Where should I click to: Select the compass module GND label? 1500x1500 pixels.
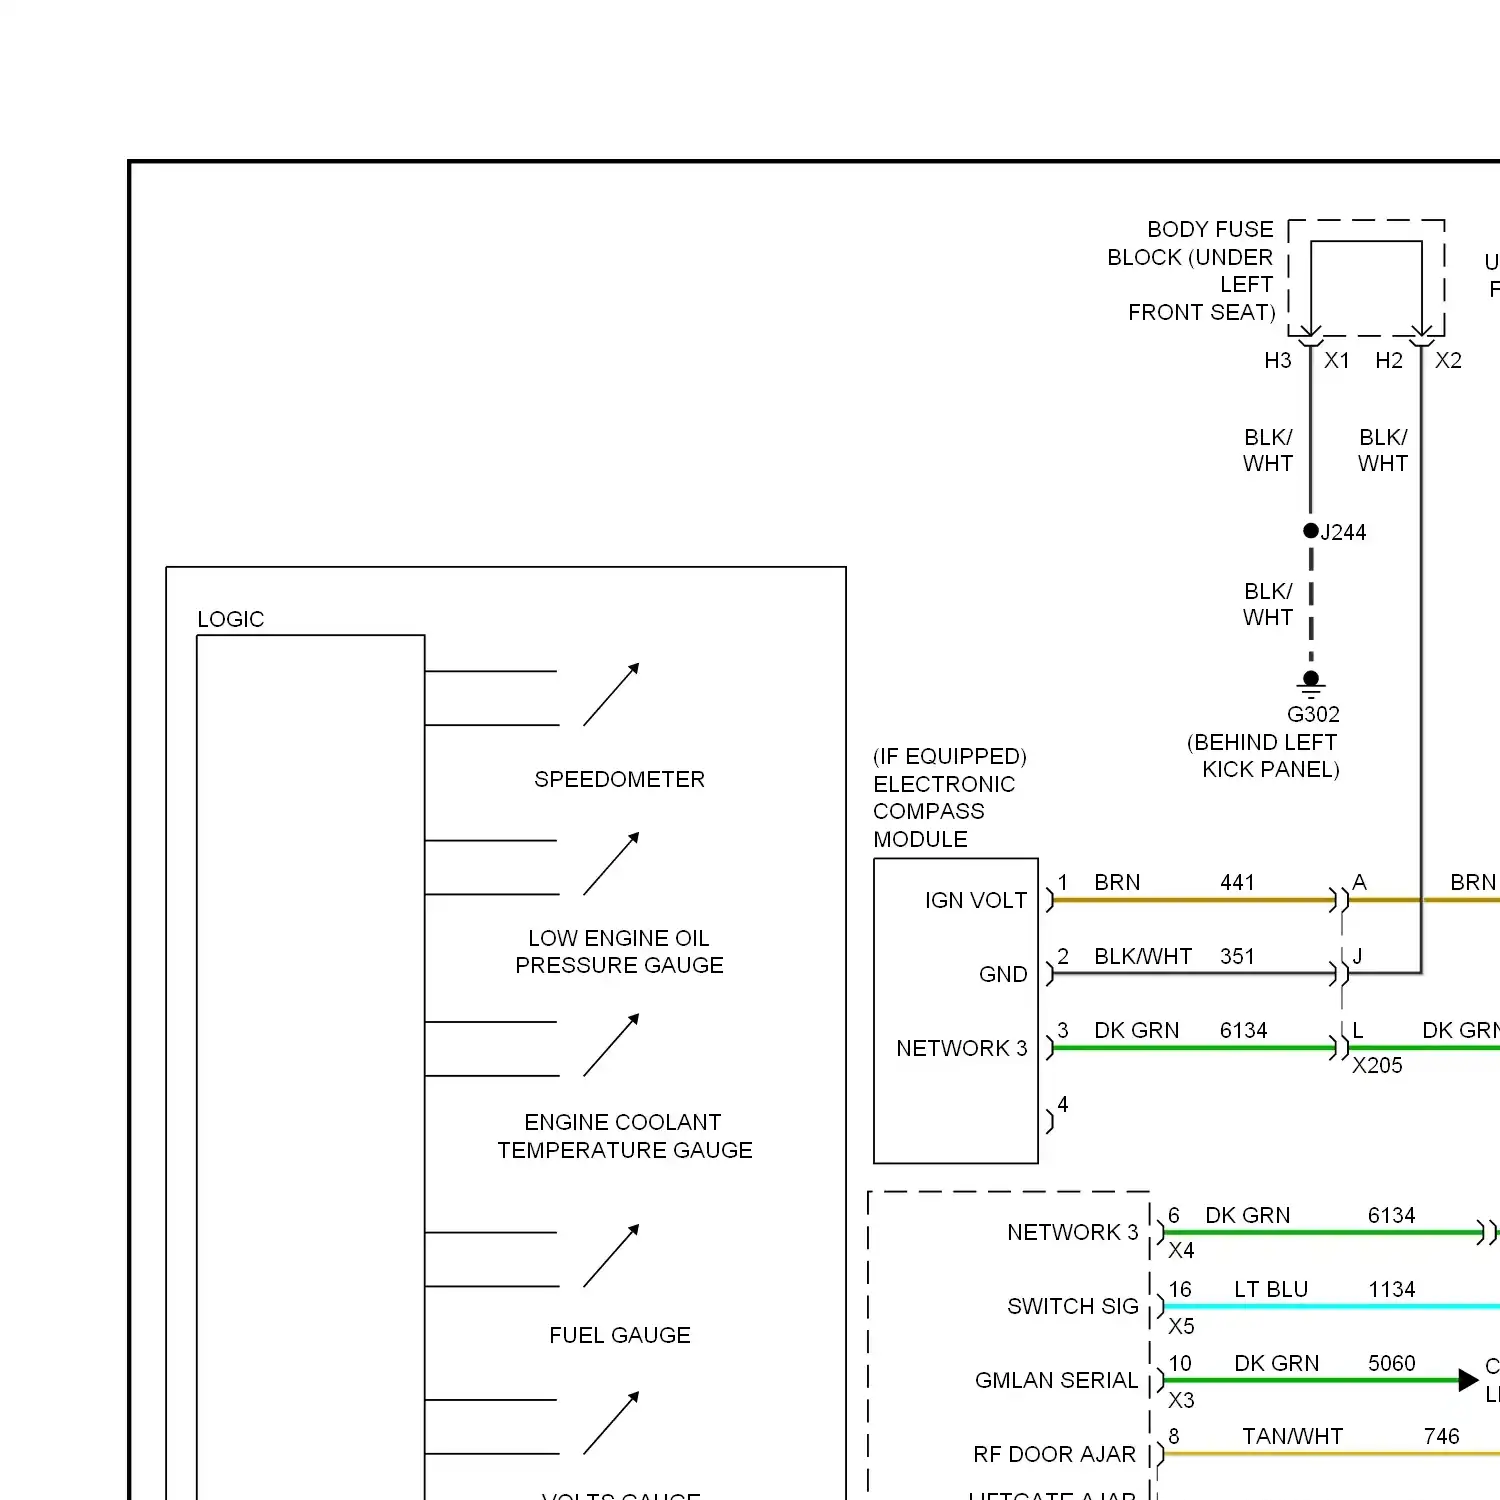1003,974
